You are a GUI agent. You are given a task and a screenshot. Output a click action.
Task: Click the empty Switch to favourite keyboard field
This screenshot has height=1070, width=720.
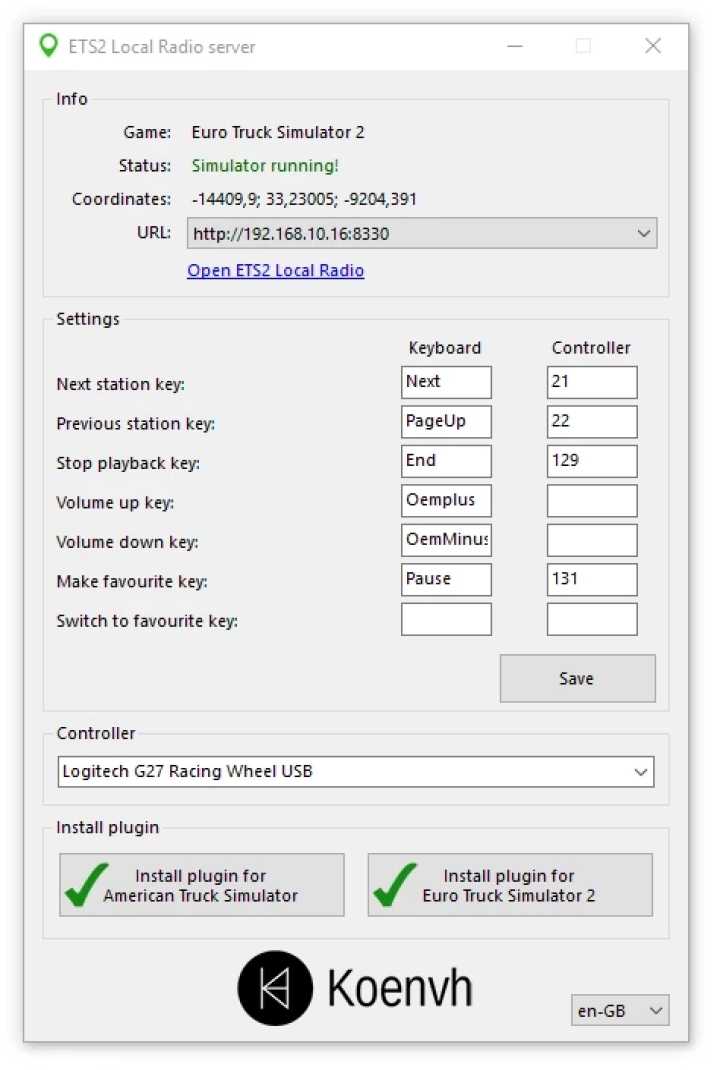pyautogui.click(x=445, y=619)
